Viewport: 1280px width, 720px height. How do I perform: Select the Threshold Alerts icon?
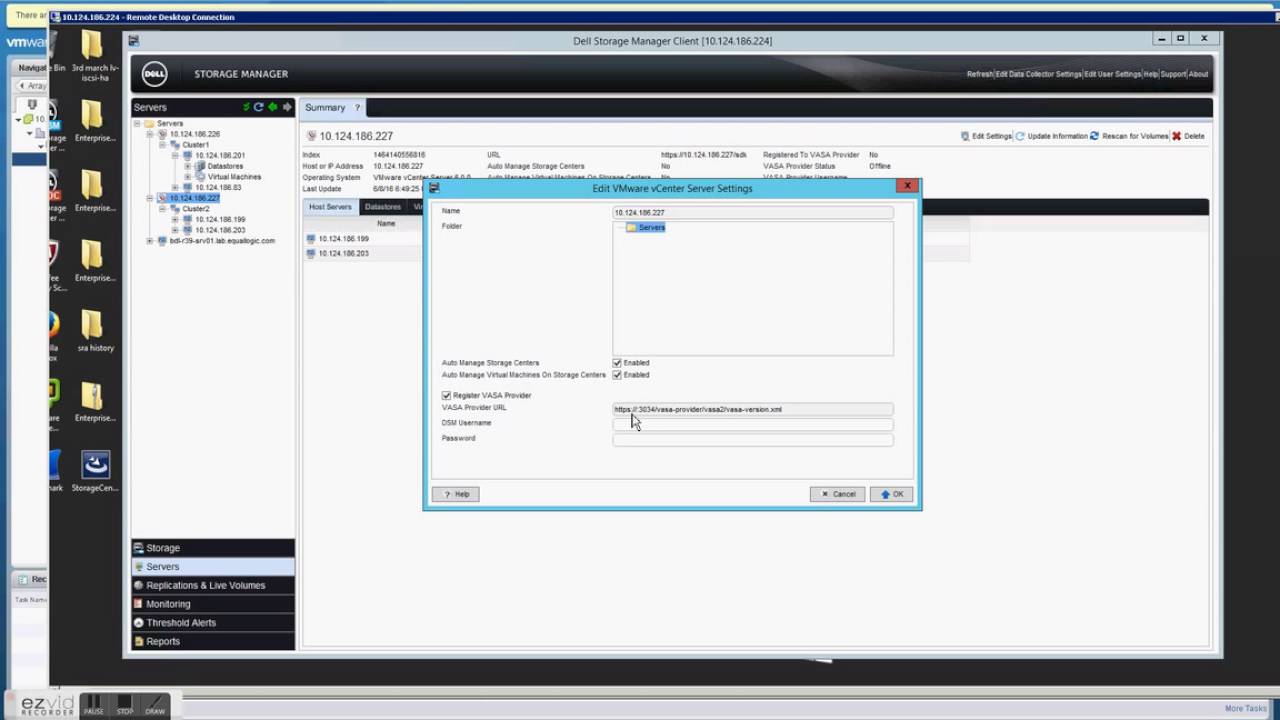coord(139,622)
